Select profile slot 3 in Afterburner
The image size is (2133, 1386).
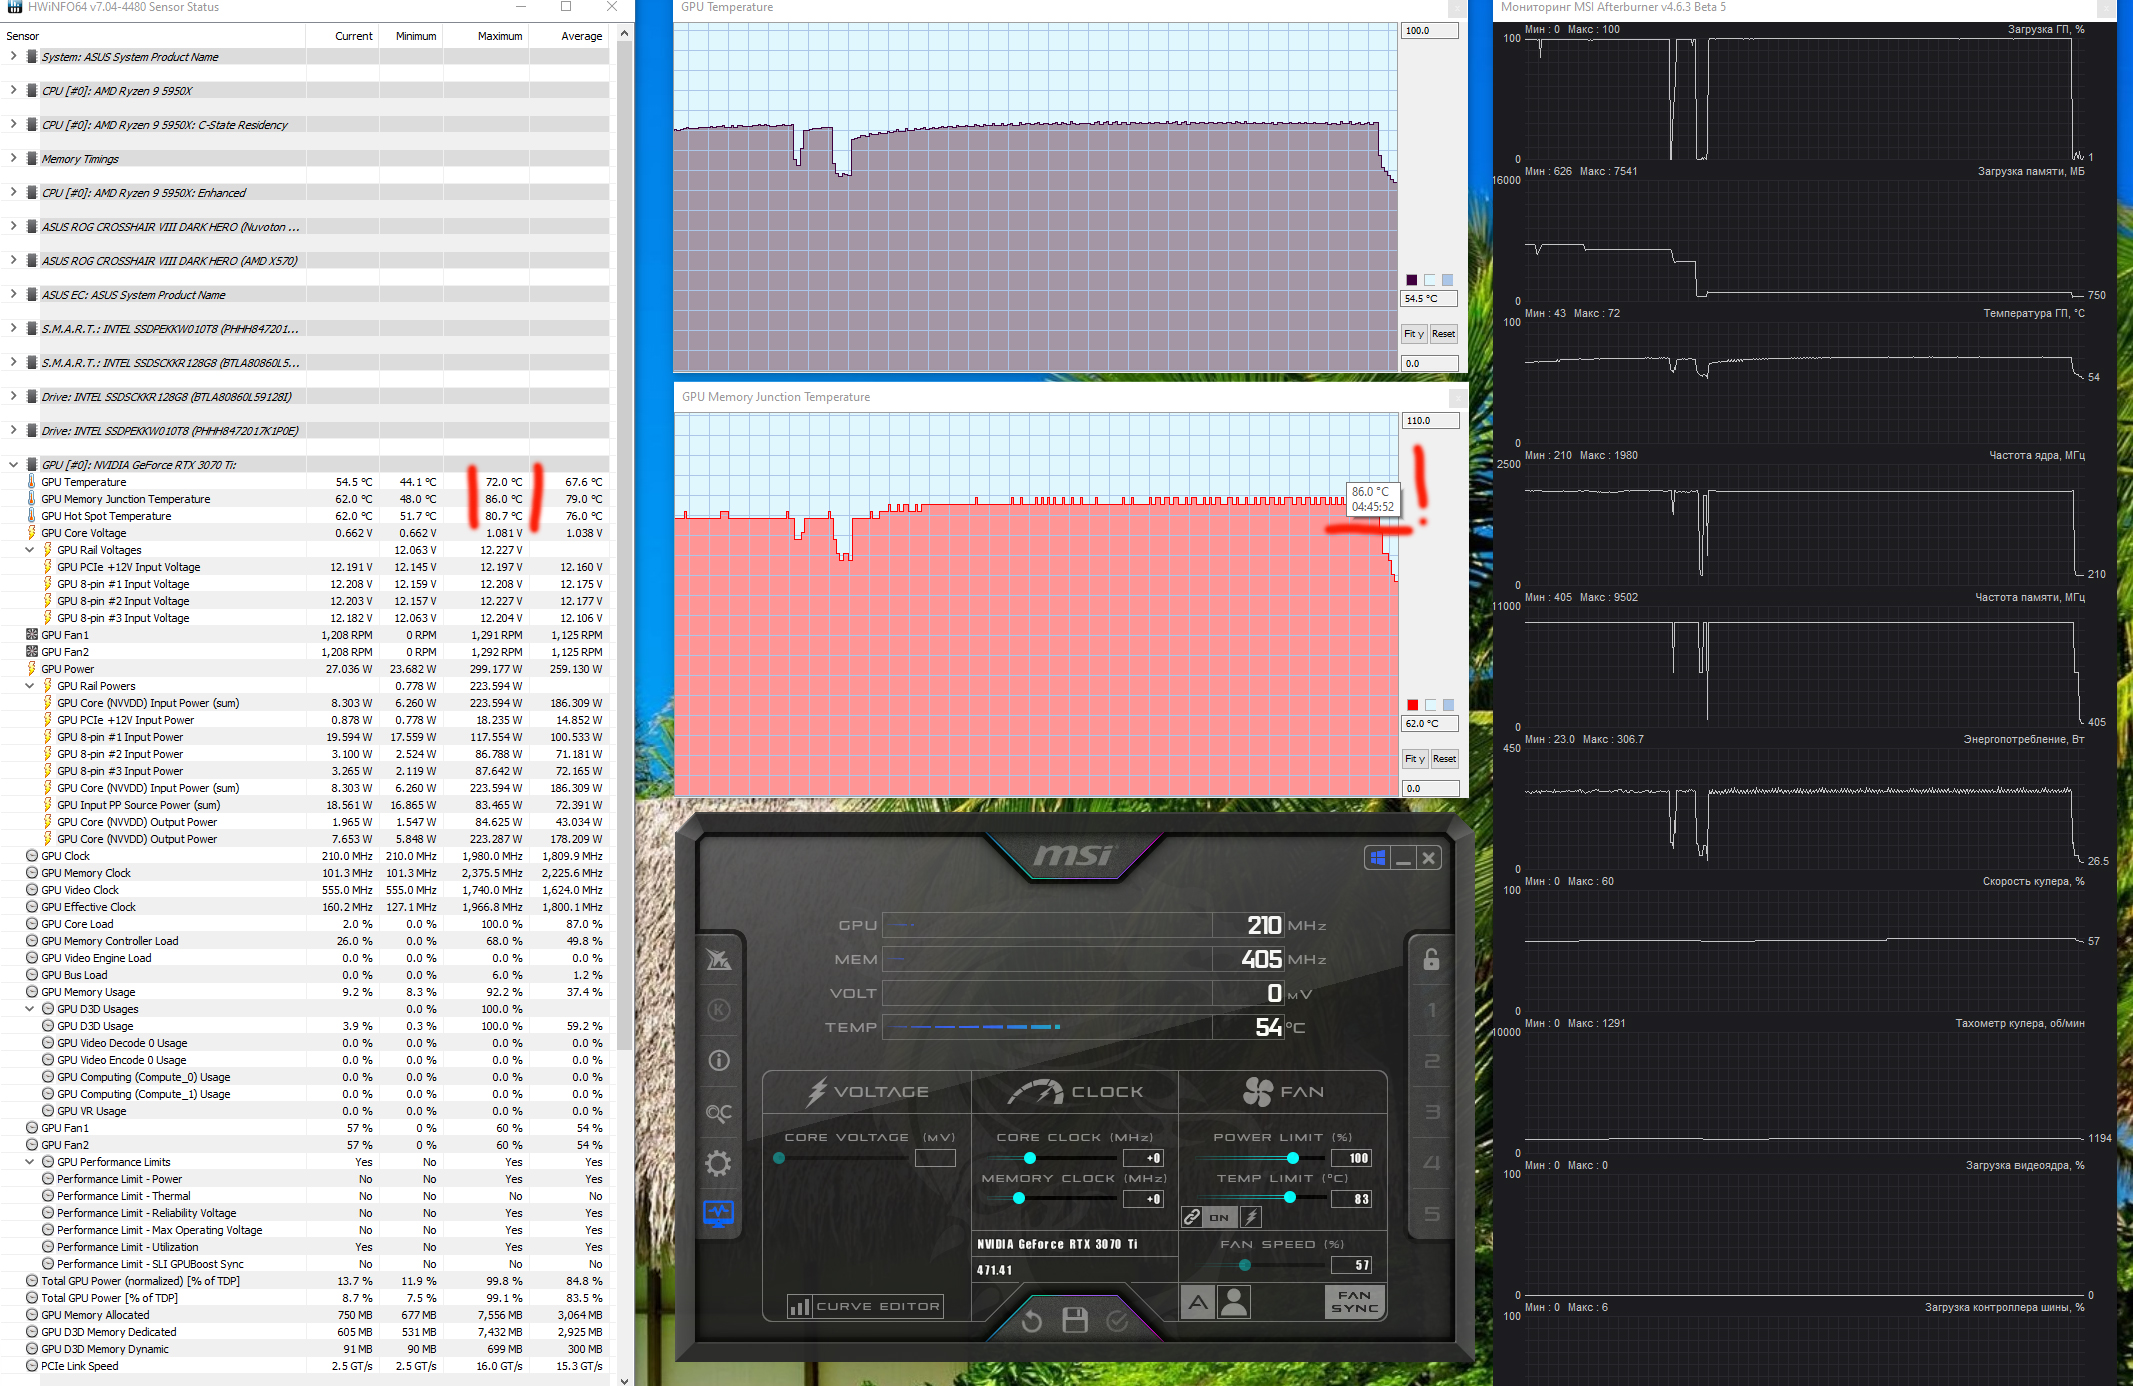(x=1431, y=1111)
